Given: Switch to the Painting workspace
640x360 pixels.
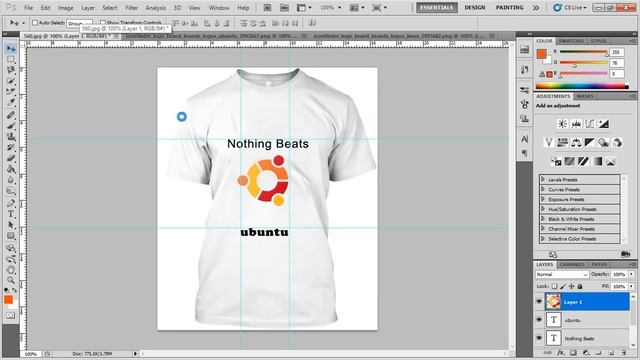Looking at the screenshot, I should click(x=509, y=8).
